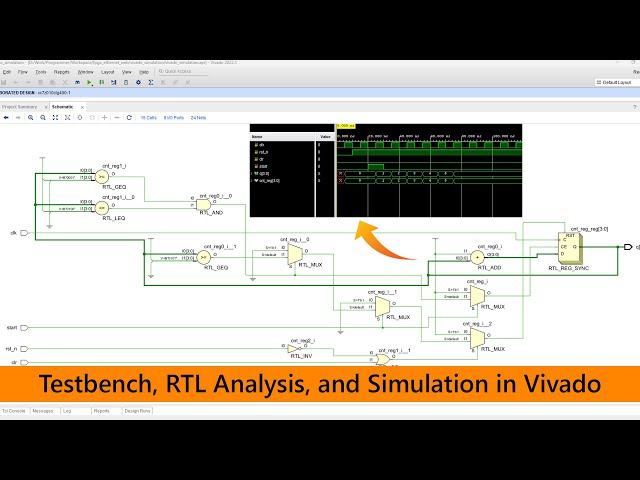The width and height of the screenshot is (640, 480).
Task: Open the Log tab
Action: click(67, 411)
